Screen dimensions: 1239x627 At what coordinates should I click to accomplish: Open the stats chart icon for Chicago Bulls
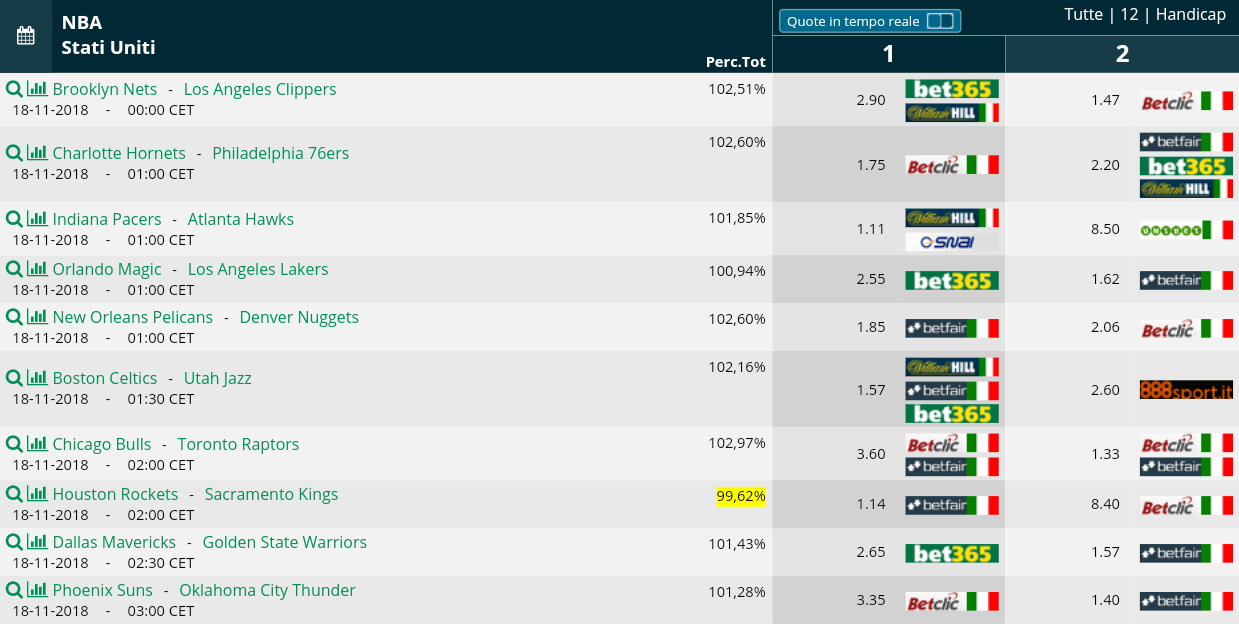coord(37,444)
